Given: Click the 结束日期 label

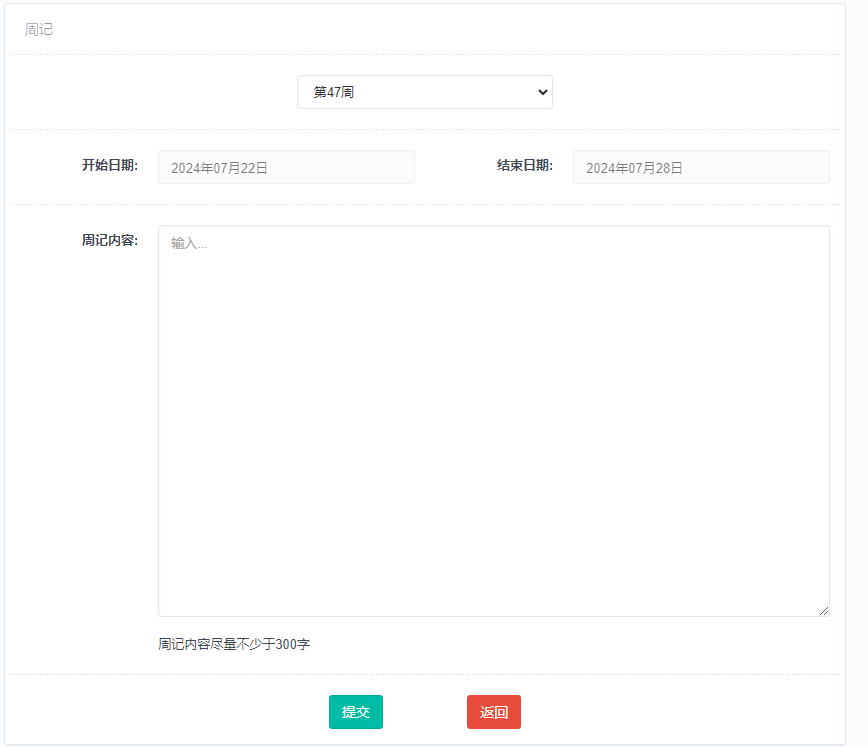Looking at the screenshot, I should (524, 166).
